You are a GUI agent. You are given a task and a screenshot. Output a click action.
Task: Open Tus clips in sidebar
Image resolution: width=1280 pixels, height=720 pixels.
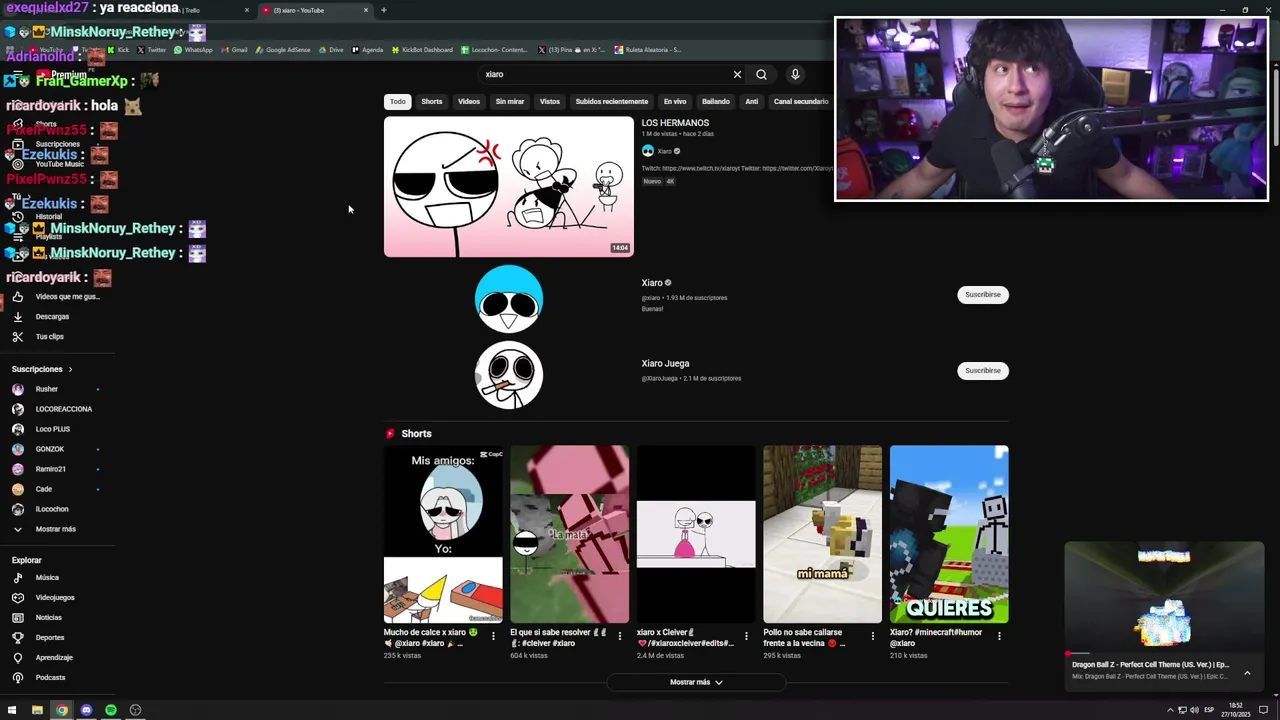49,337
